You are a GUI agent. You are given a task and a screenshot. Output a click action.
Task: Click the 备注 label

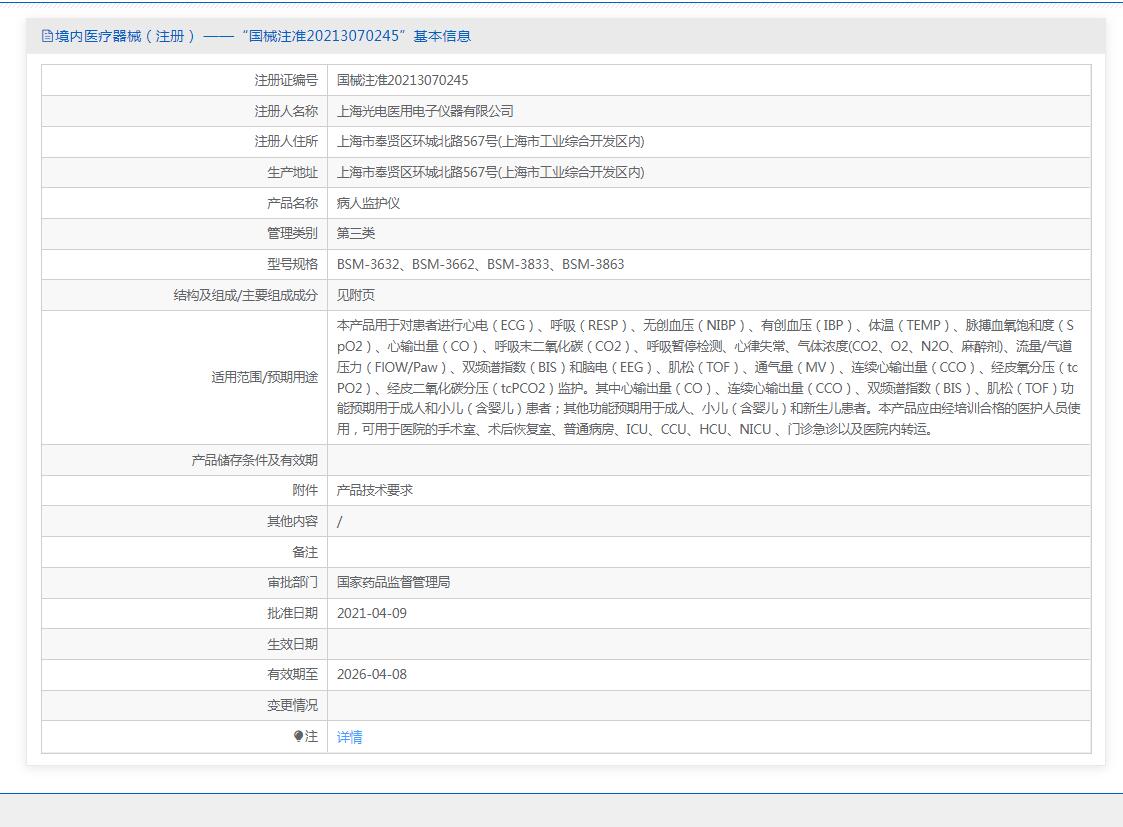305,552
